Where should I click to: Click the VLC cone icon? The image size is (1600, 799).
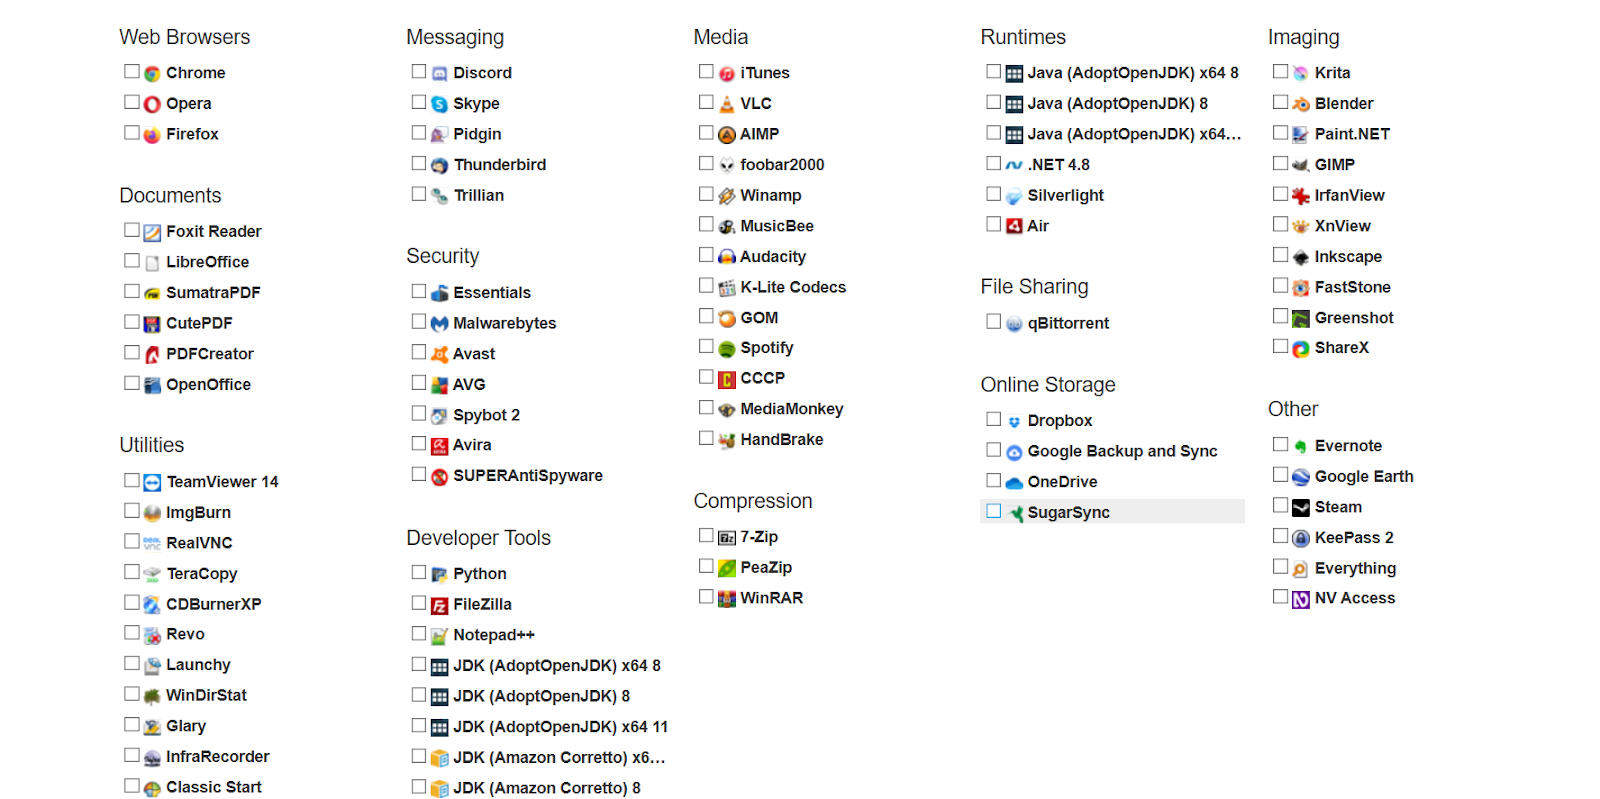coord(727,104)
